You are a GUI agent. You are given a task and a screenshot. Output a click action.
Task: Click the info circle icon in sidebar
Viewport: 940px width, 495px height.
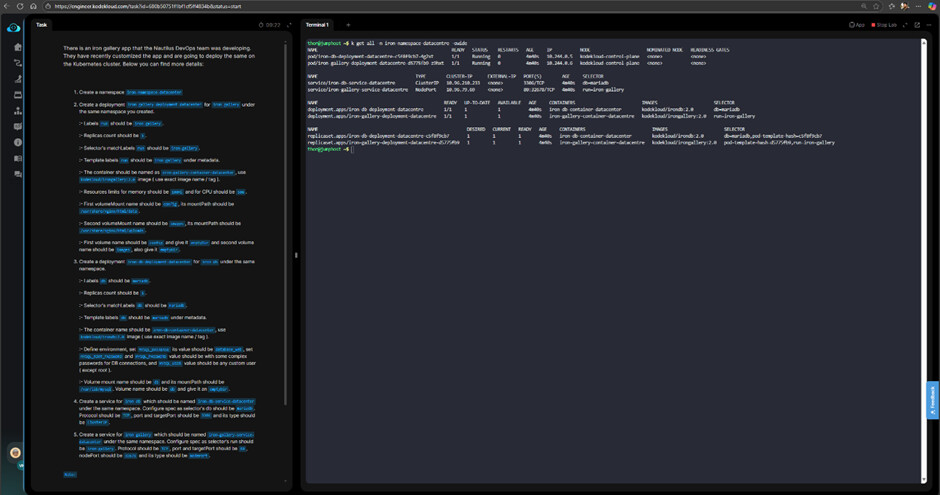tap(18, 142)
